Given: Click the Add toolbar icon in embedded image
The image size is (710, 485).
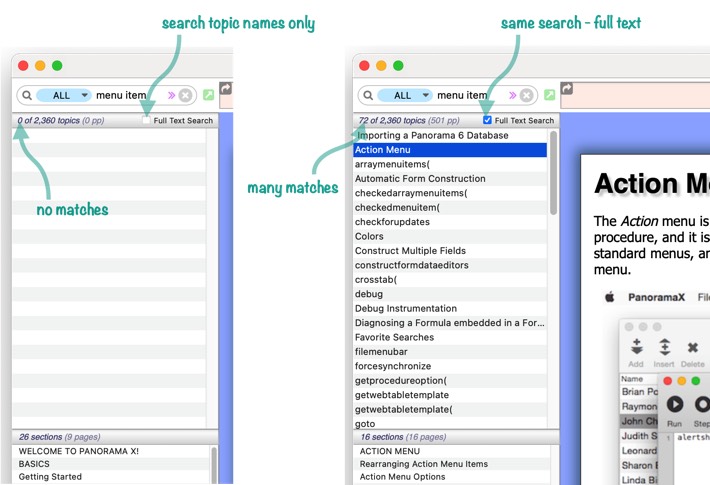Looking at the screenshot, I should [x=636, y=353].
